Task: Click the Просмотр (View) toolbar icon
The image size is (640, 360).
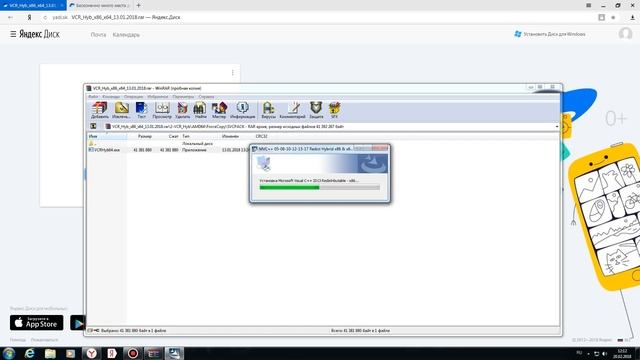Action: click(x=162, y=110)
